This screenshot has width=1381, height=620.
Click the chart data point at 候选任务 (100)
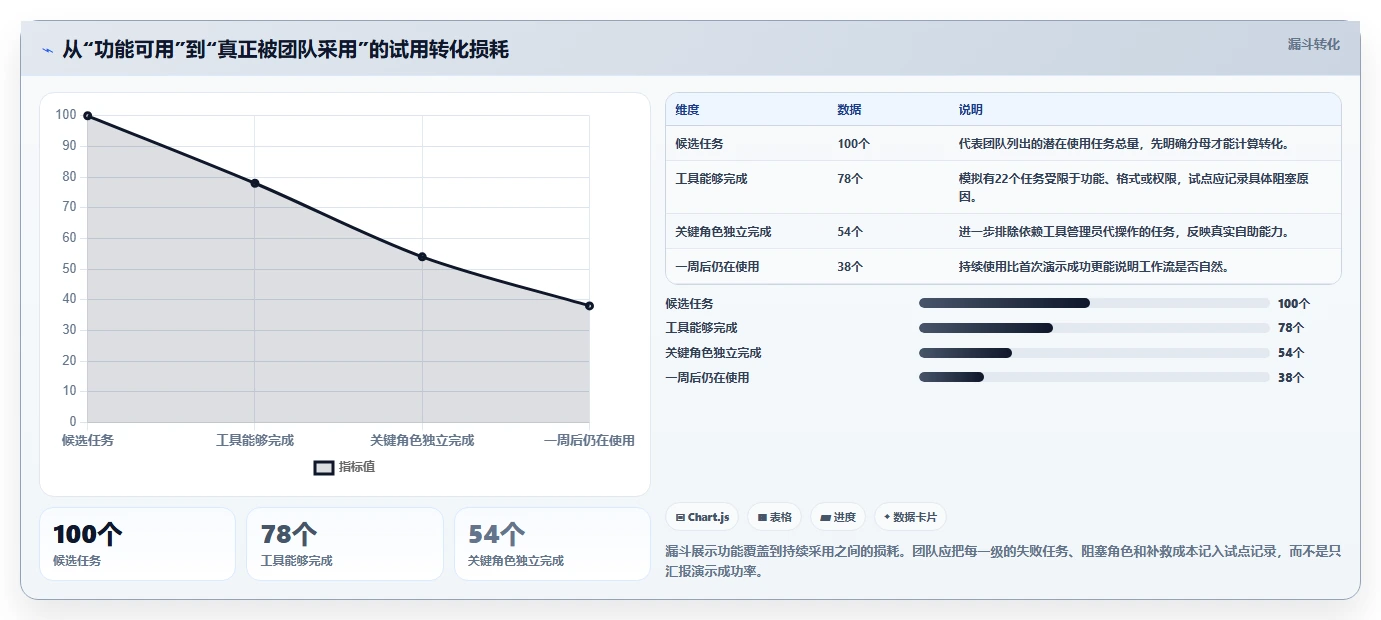(88, 116)
